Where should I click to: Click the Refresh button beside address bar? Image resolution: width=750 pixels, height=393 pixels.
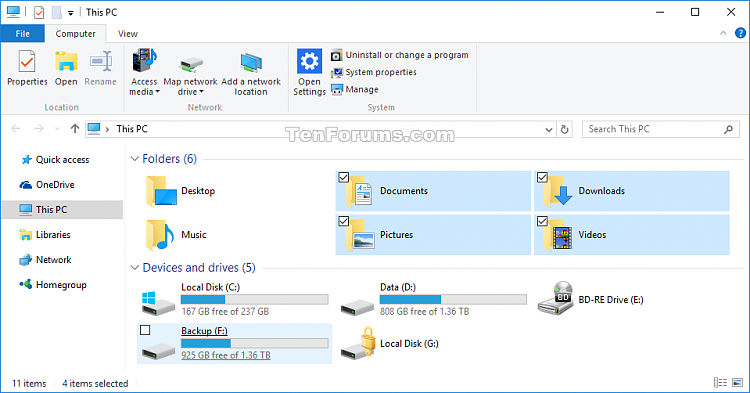point(564,129)
